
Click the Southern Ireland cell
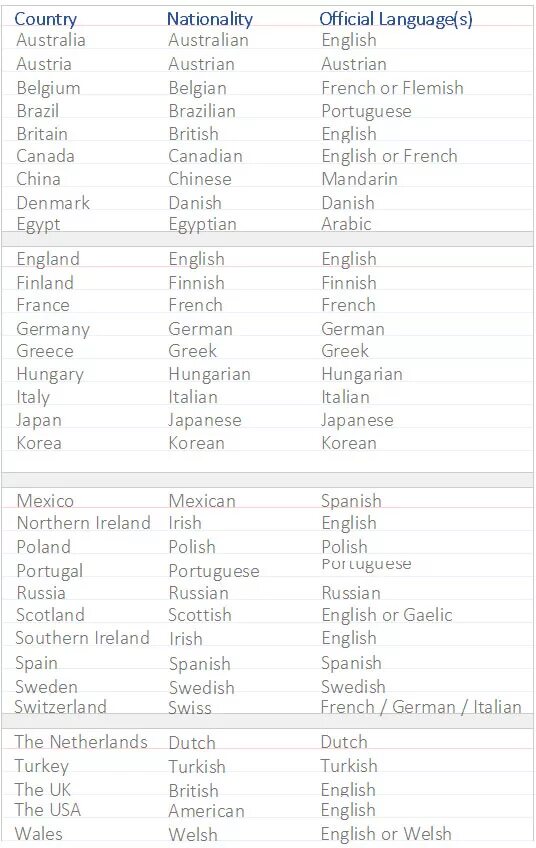[x=82, y=638]
